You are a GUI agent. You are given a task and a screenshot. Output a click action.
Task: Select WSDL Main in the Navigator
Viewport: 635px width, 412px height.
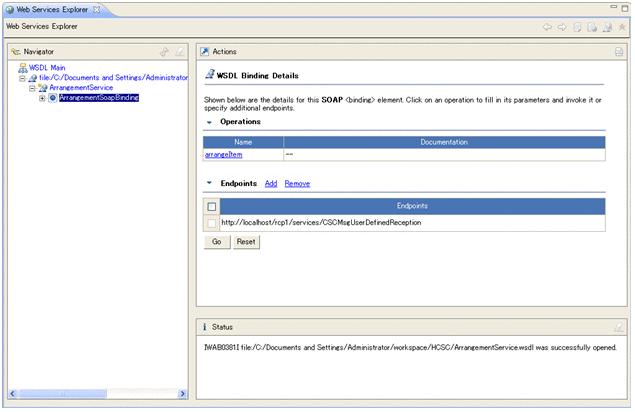46,67
